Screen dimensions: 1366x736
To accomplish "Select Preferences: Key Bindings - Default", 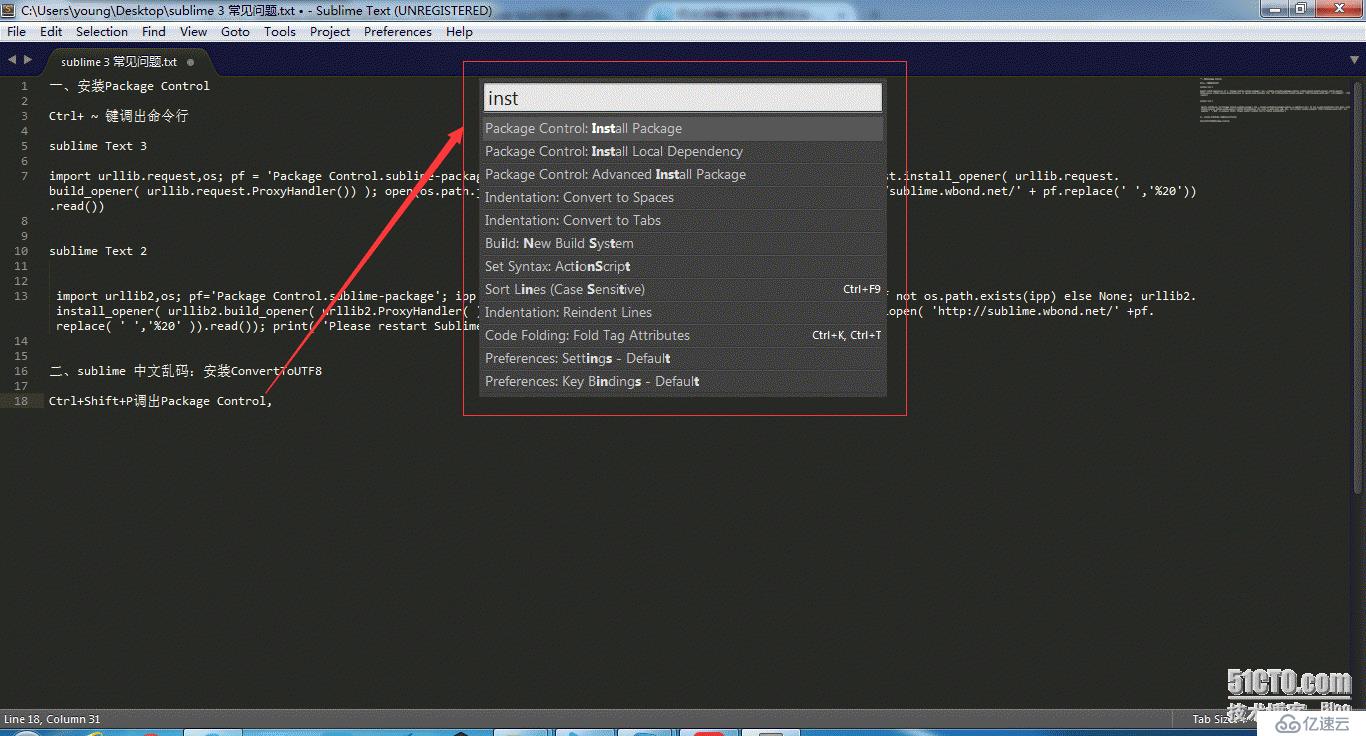I will point(683,381).
